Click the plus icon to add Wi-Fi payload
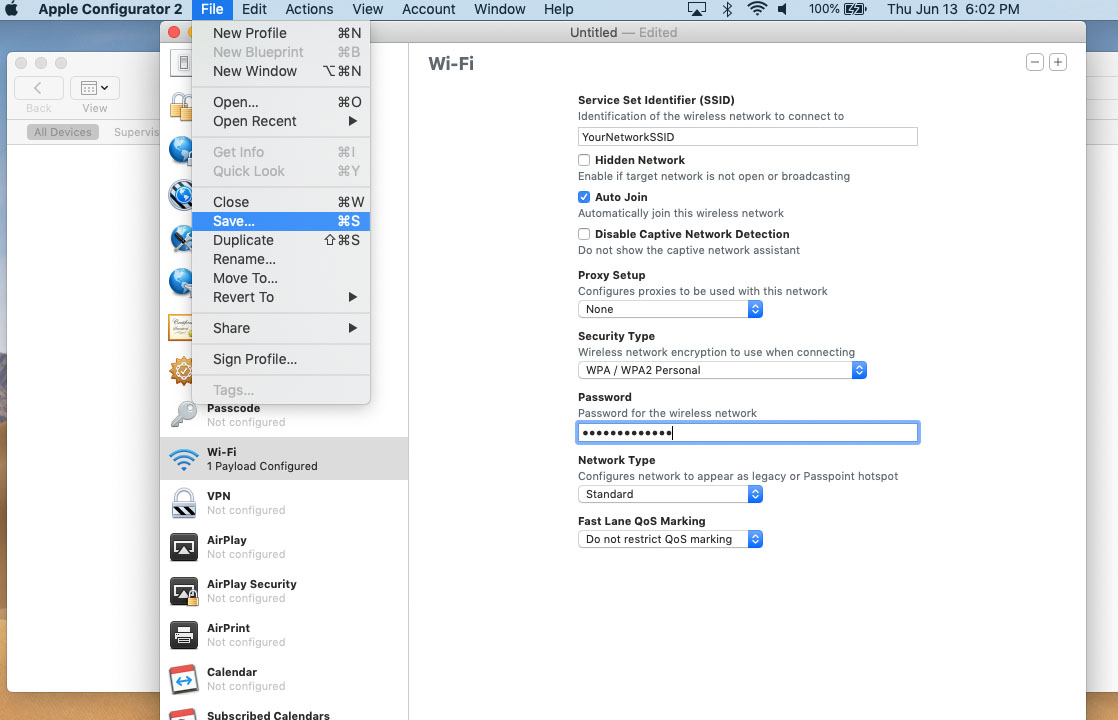This screenshot has height=720, width=1118. click(1058, 63)
